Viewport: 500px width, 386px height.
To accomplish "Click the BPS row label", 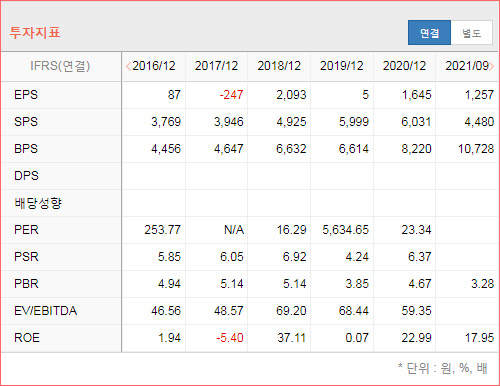I will click(26, 149).
